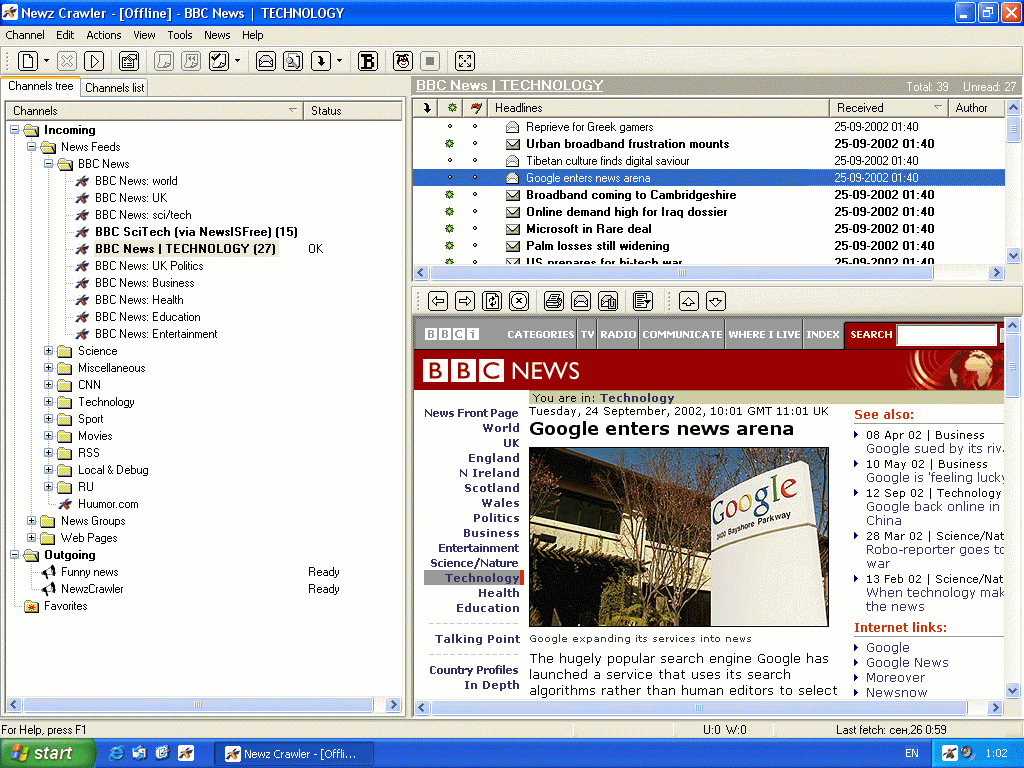Click the BBC SEARCH button
Screen dimensions: 1024x768
[871, 334]
